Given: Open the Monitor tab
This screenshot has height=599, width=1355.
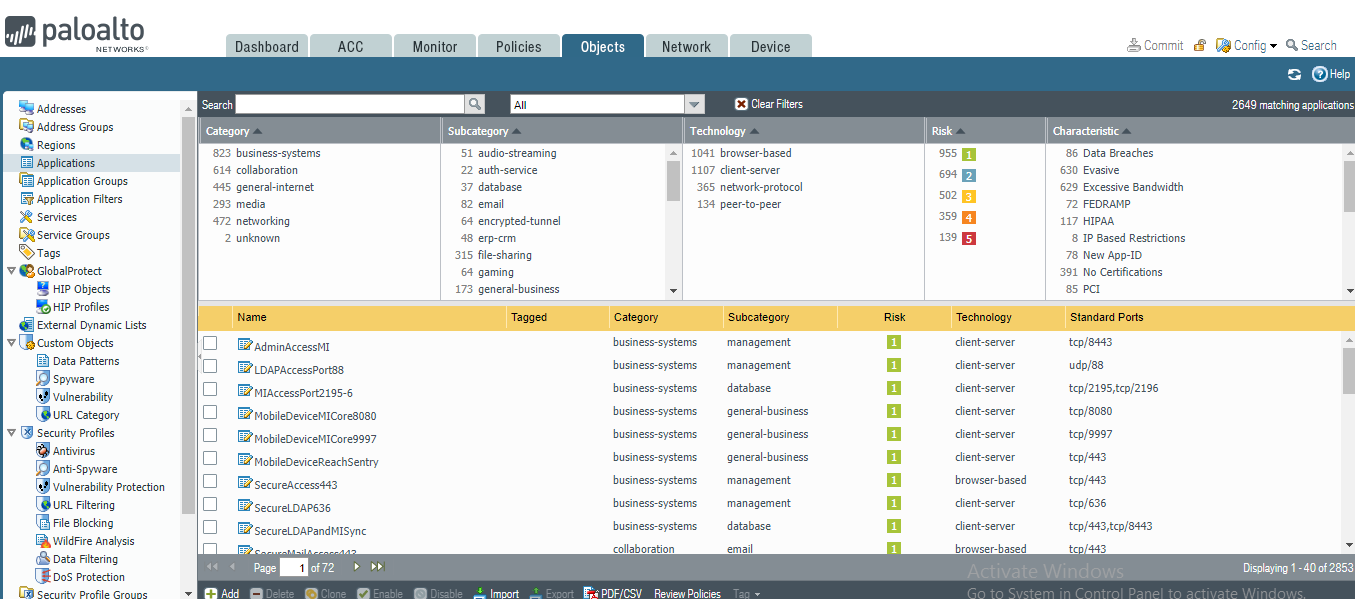Looking at the screenshot, I should 434,45.
